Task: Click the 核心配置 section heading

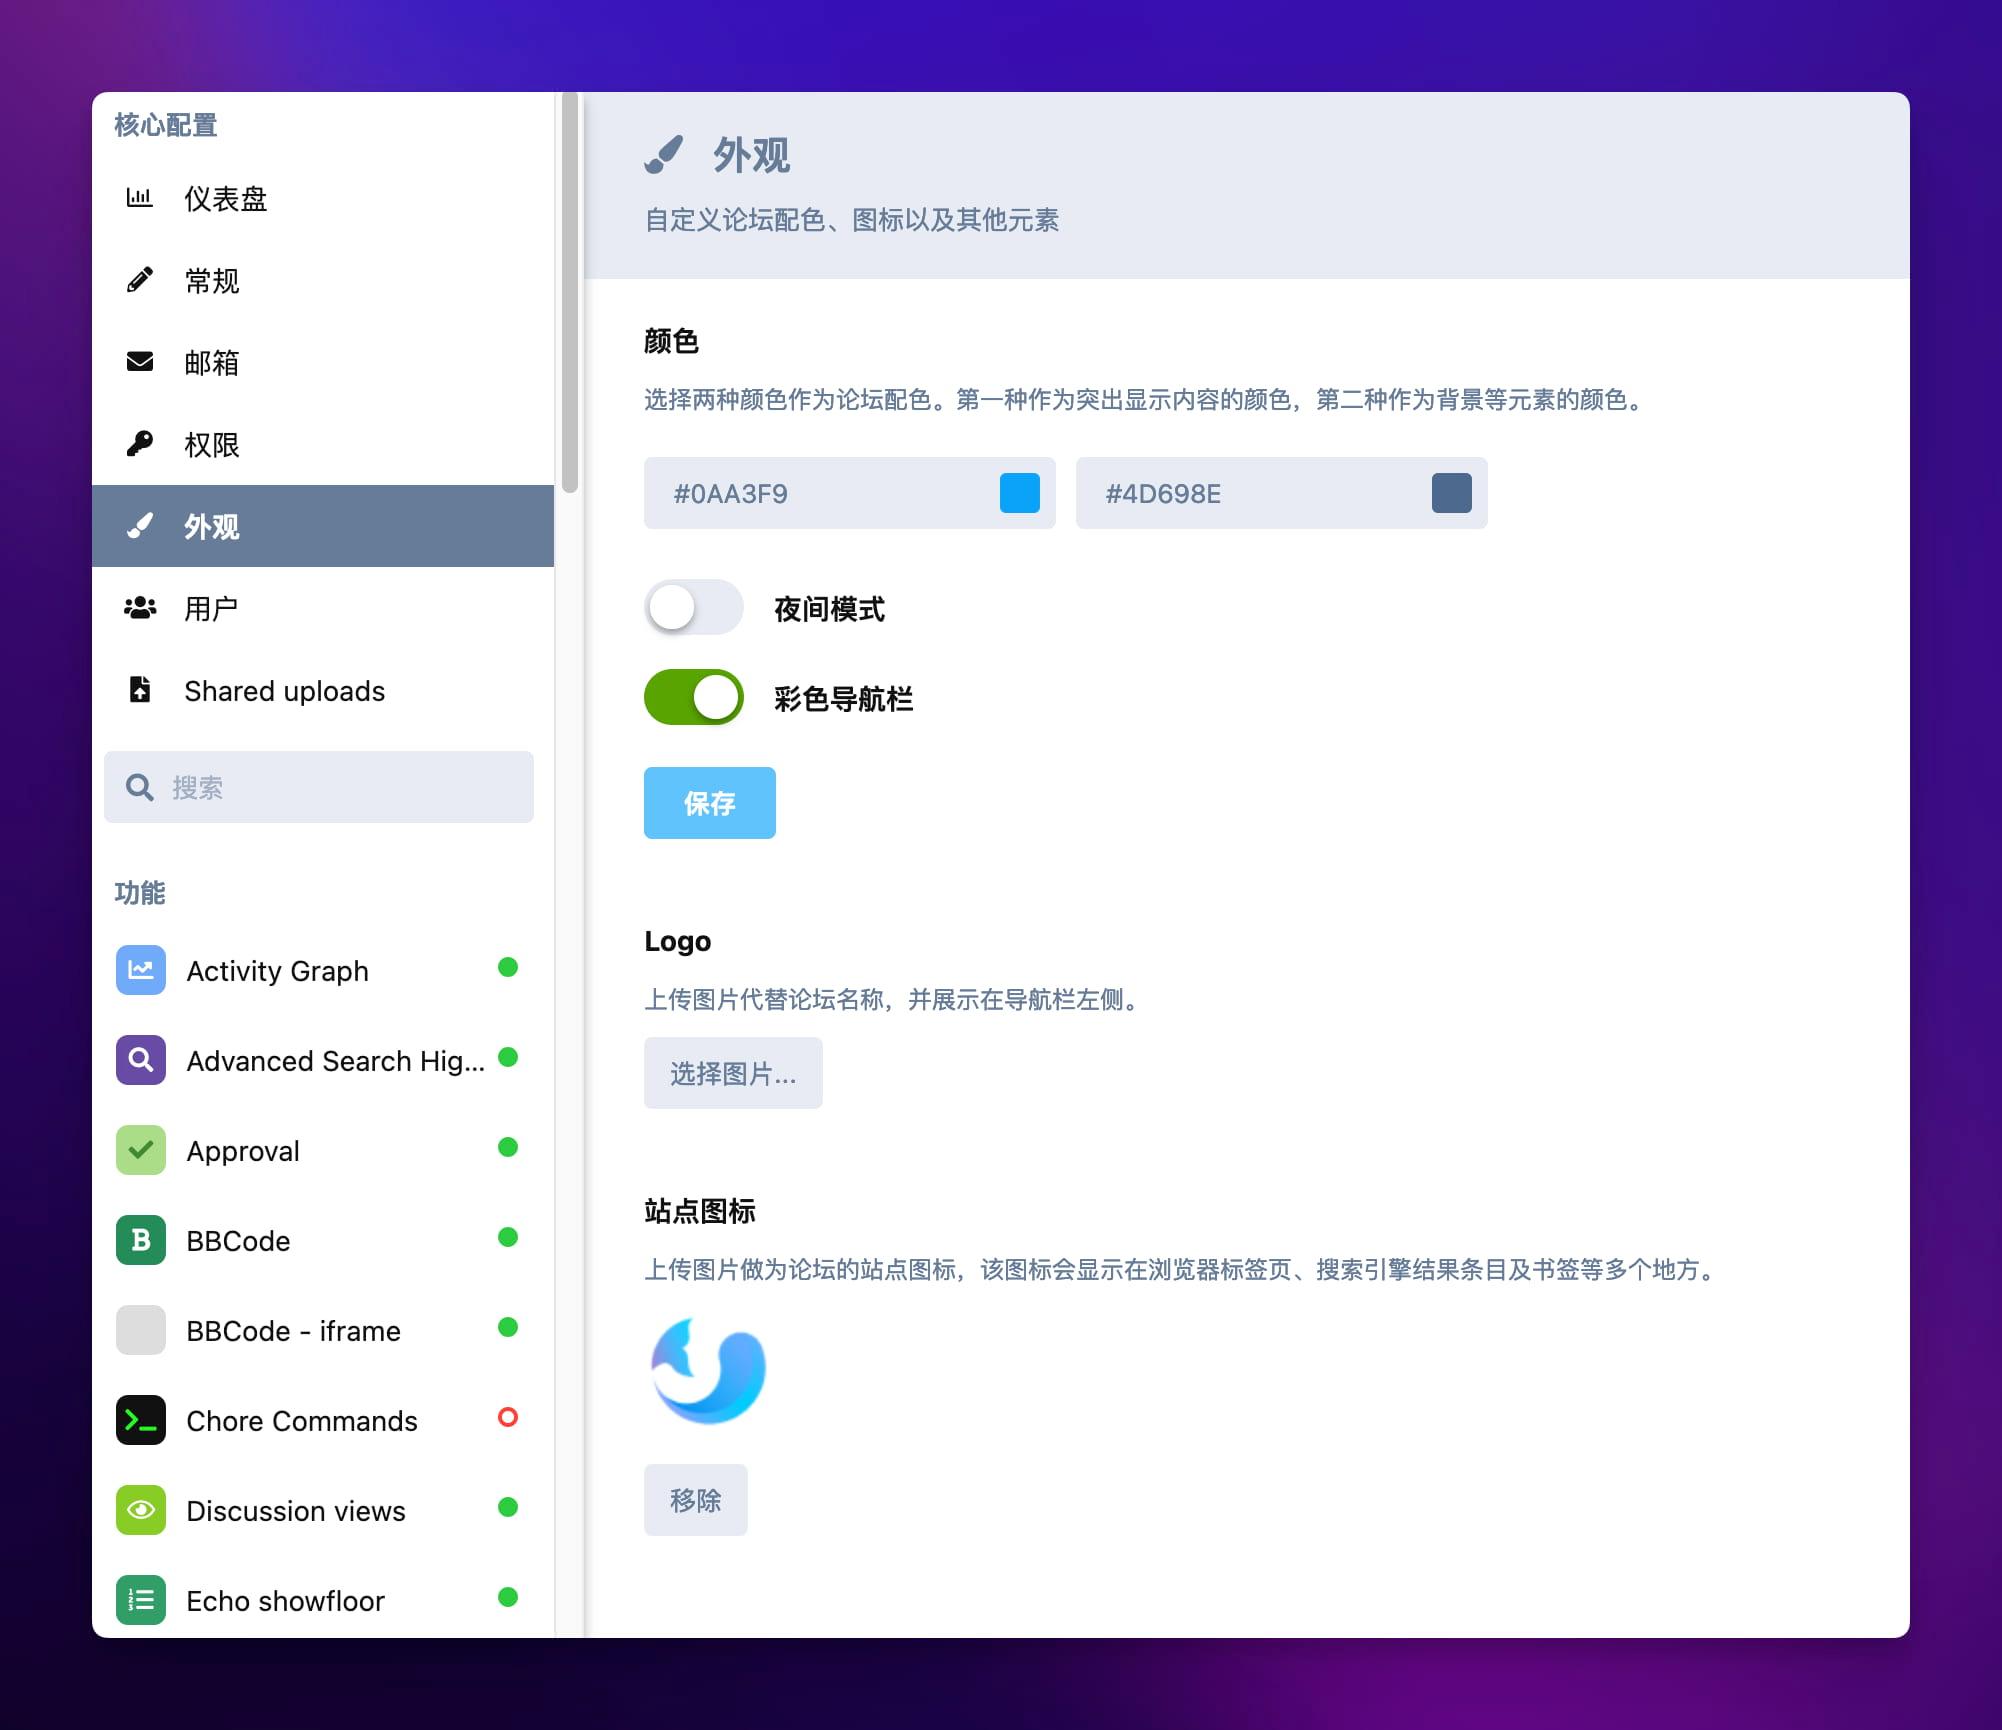Action: [166, 125]
